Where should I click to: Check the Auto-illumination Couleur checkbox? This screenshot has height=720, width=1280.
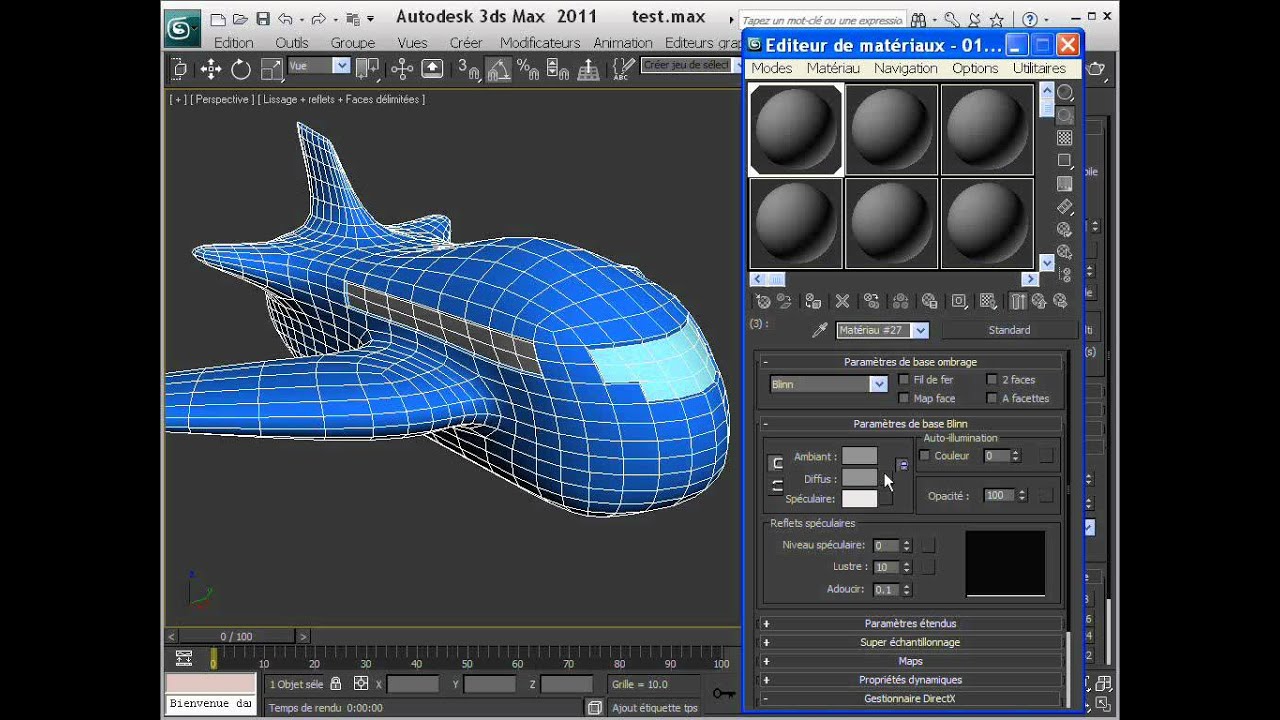click(x=924, y=456)
